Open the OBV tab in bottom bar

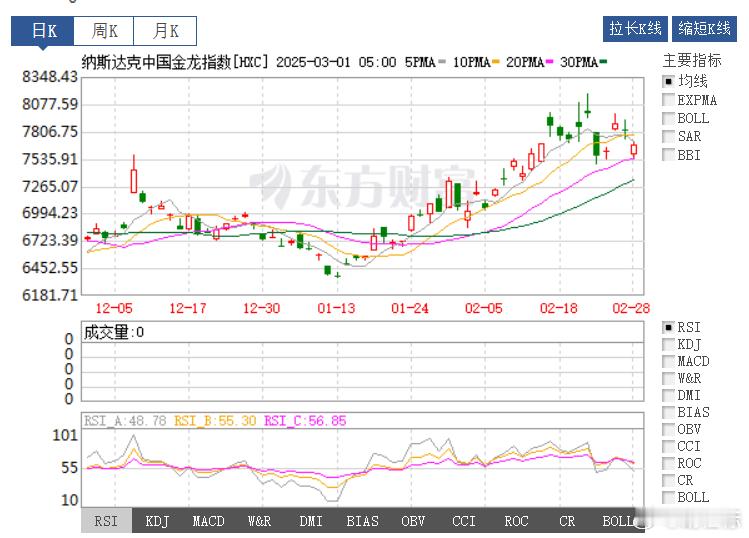pos(413,521)
